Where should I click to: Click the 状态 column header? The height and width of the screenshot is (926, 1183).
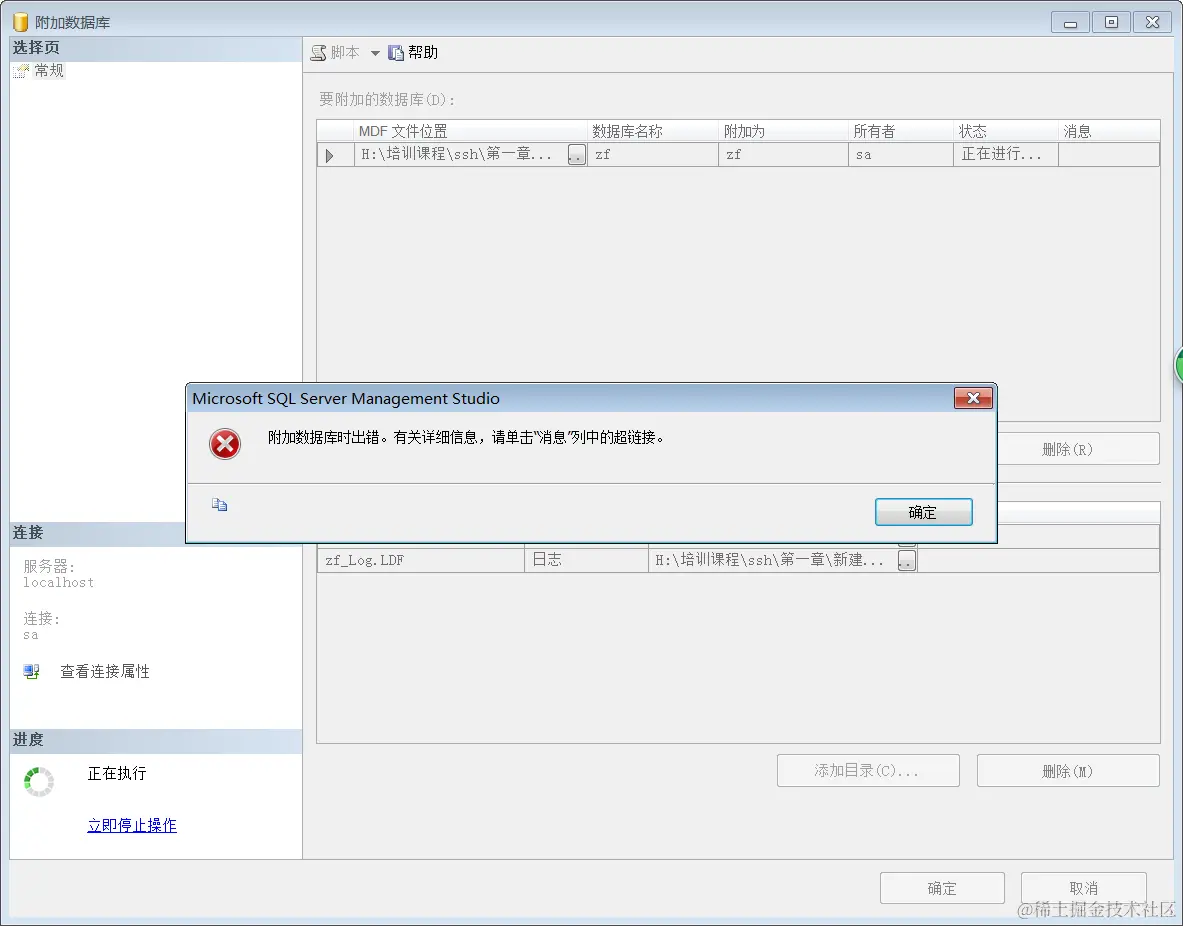(1006, 131)
